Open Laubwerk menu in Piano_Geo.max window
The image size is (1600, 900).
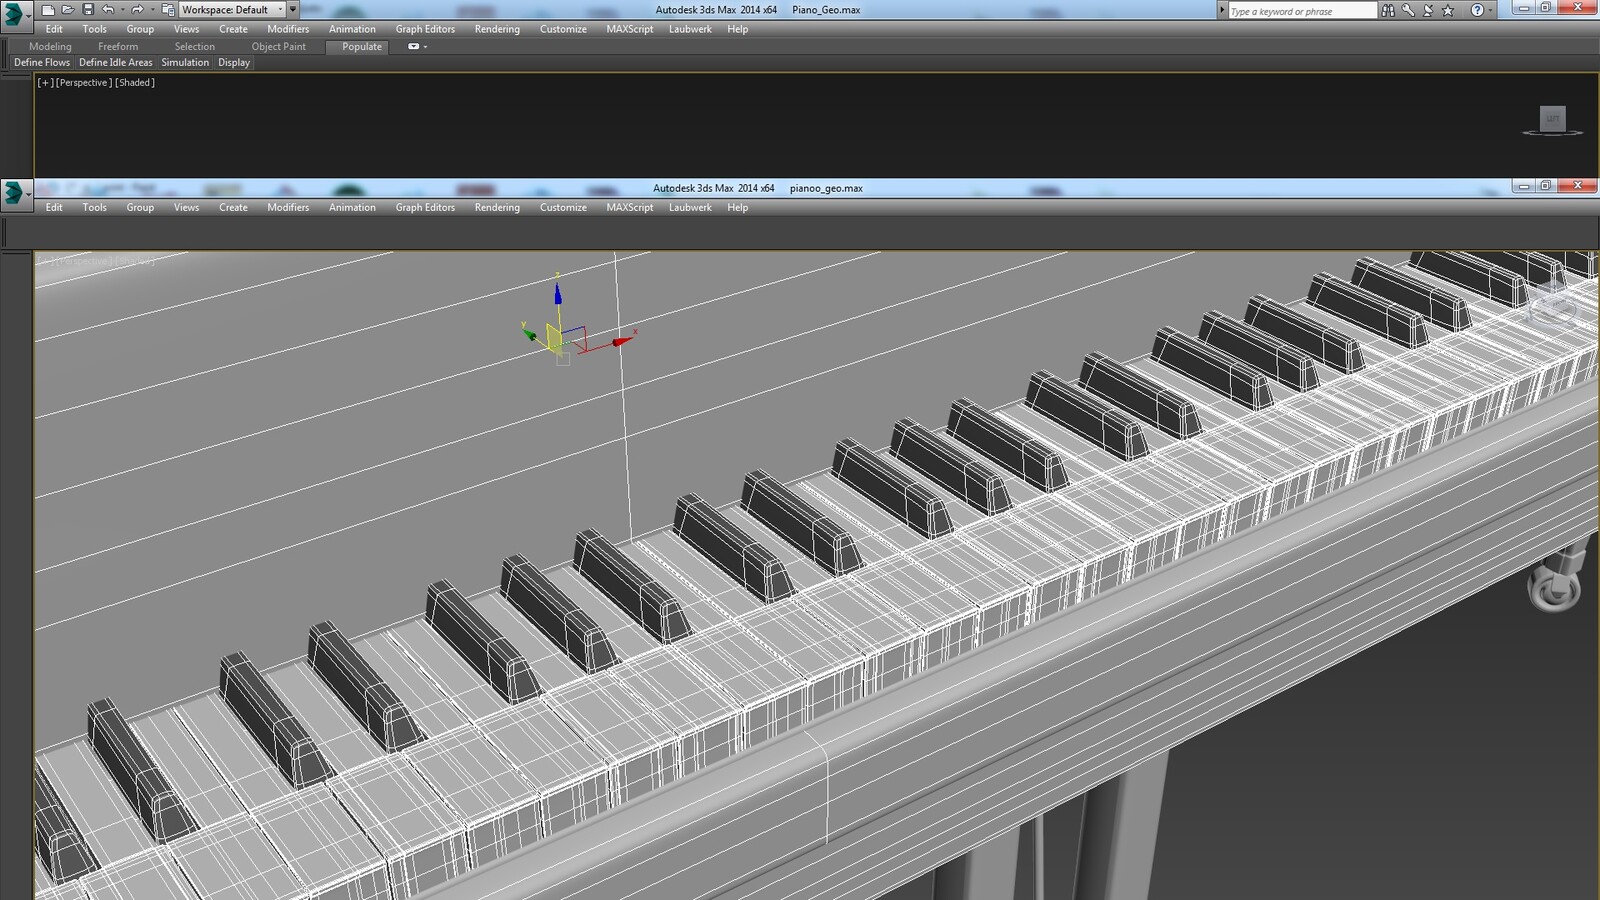pos(690,29)
